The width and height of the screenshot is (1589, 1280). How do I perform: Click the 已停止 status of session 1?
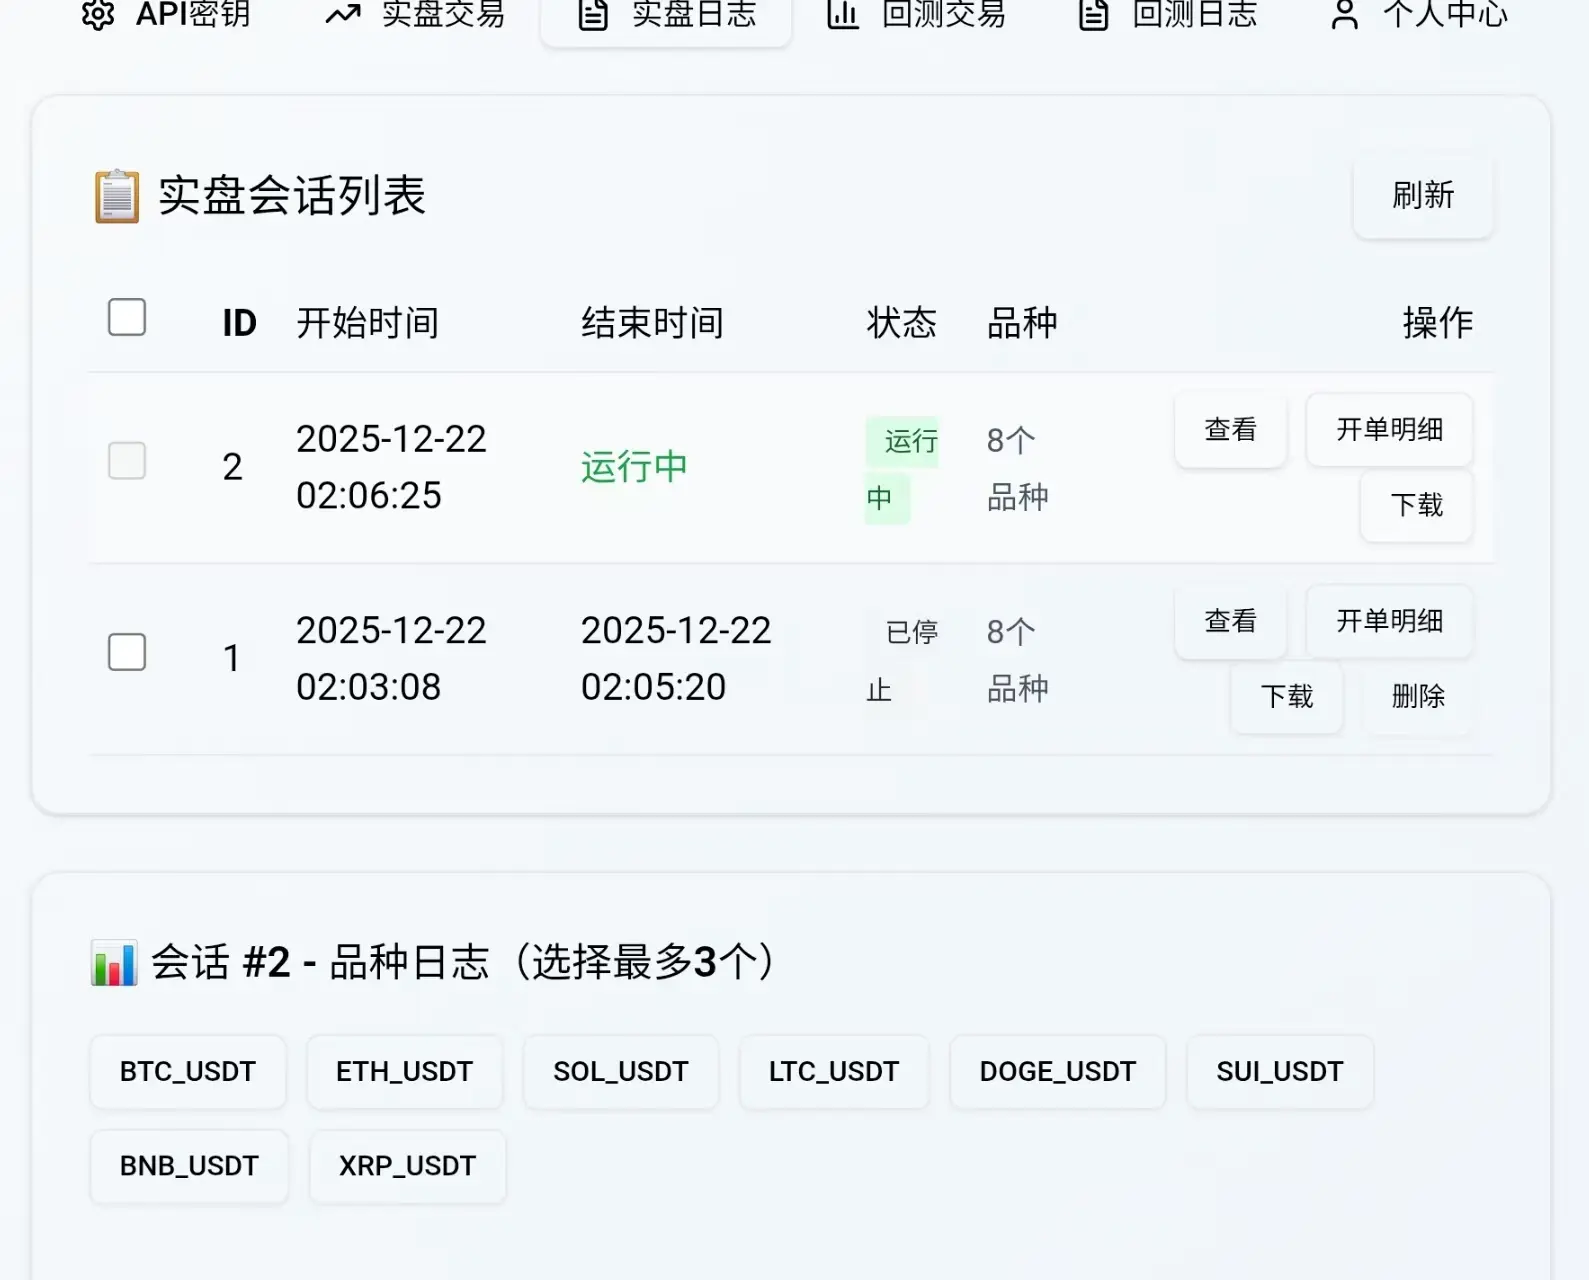tap(902, 660)
